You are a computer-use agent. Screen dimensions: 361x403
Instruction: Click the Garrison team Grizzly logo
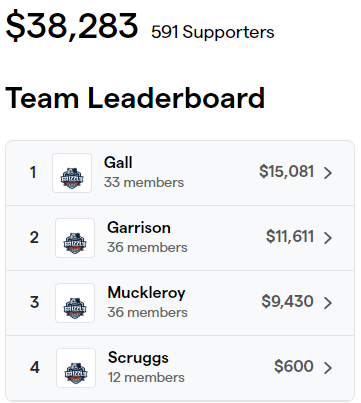[75, 238]
